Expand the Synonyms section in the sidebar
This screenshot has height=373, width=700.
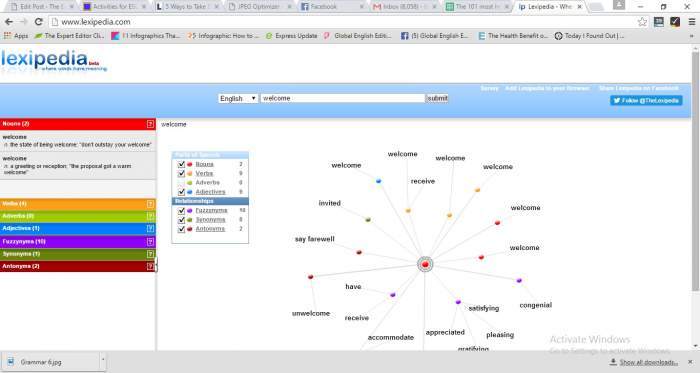[78, 254]
